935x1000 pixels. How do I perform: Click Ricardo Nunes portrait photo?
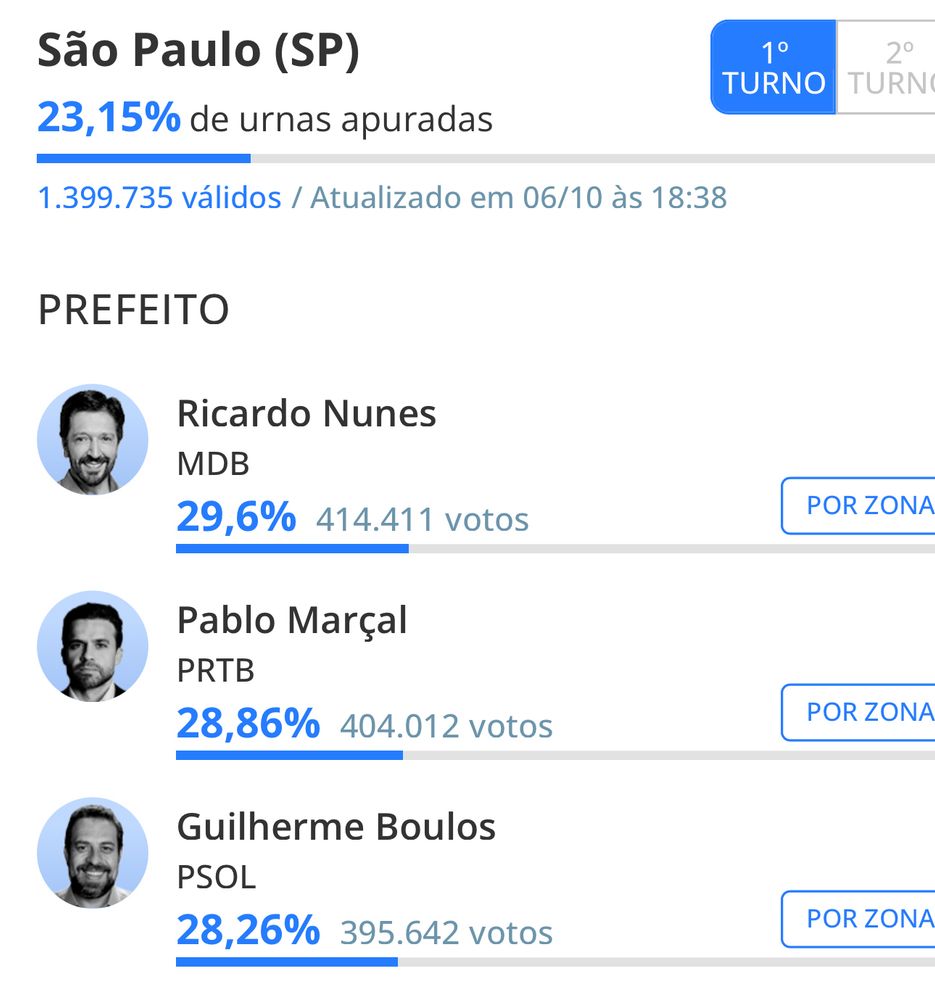92,439
